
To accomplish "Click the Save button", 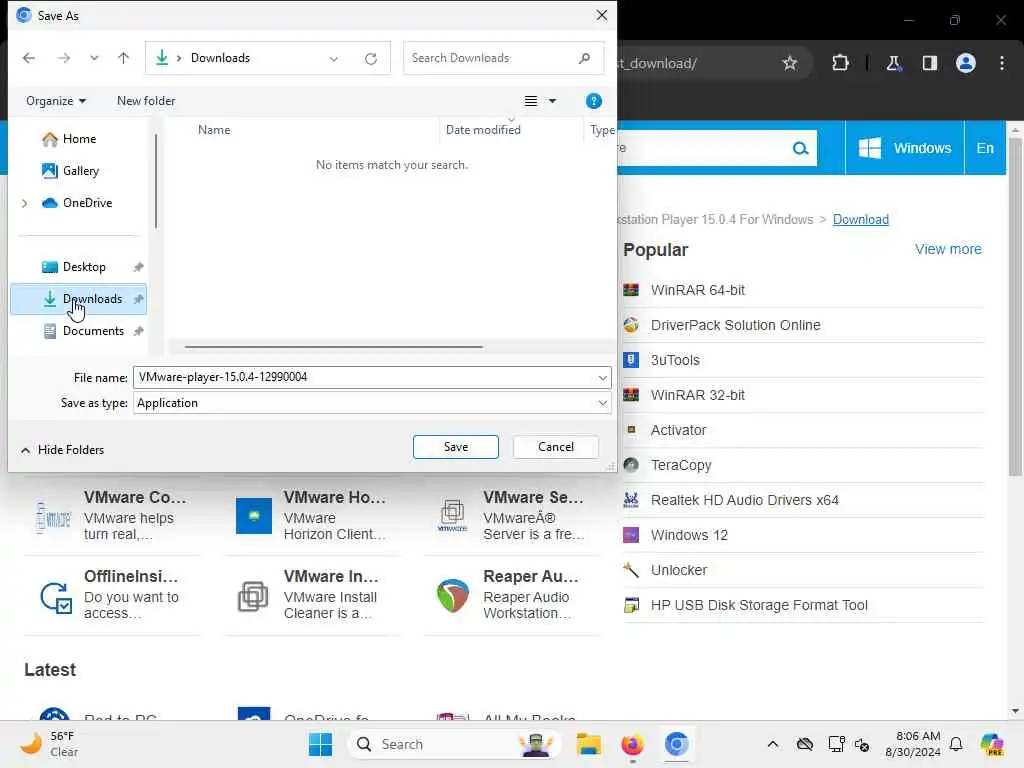I will coord(456,447).
